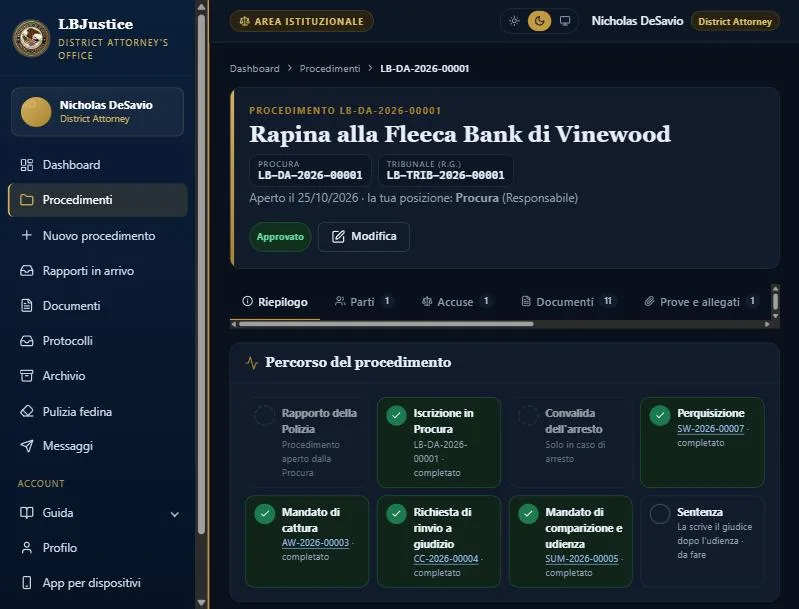Click the Archivio box icon

pos(26,376)
